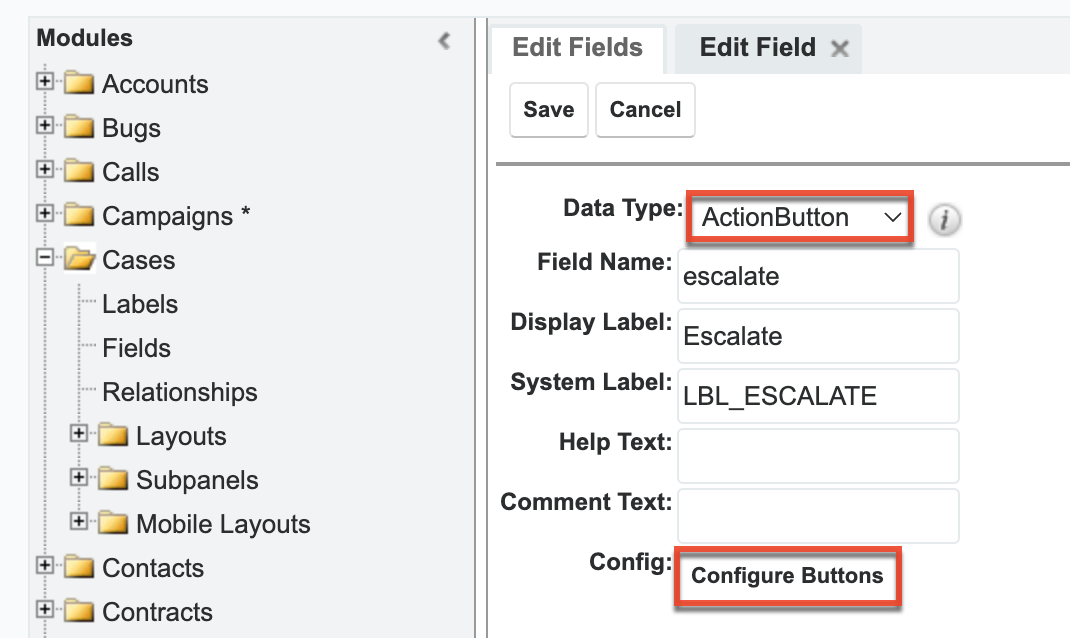Viewport: 1070px width, 638px height.
Task: Click the Bugs folder icon
Action: click(x=78, y=128)
